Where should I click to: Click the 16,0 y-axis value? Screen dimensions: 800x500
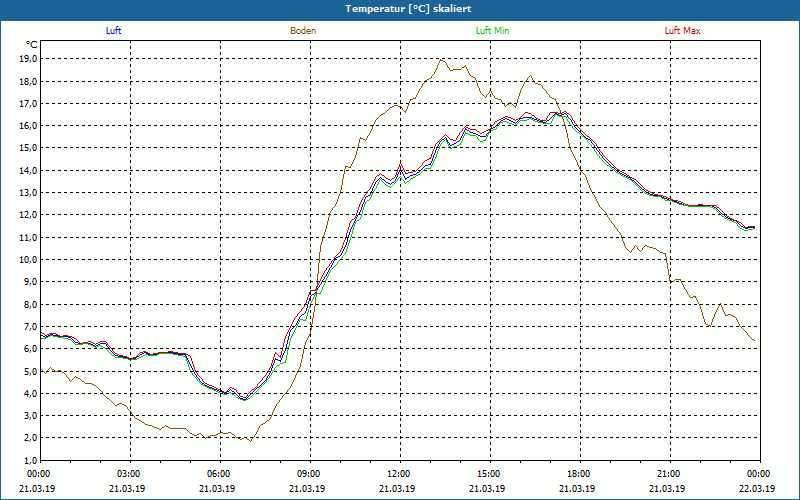click(29, 126)
